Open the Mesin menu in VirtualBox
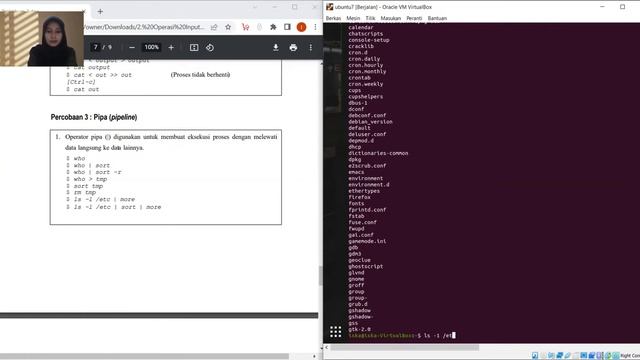This screenshot has height=360, width=640. [353, 18]
